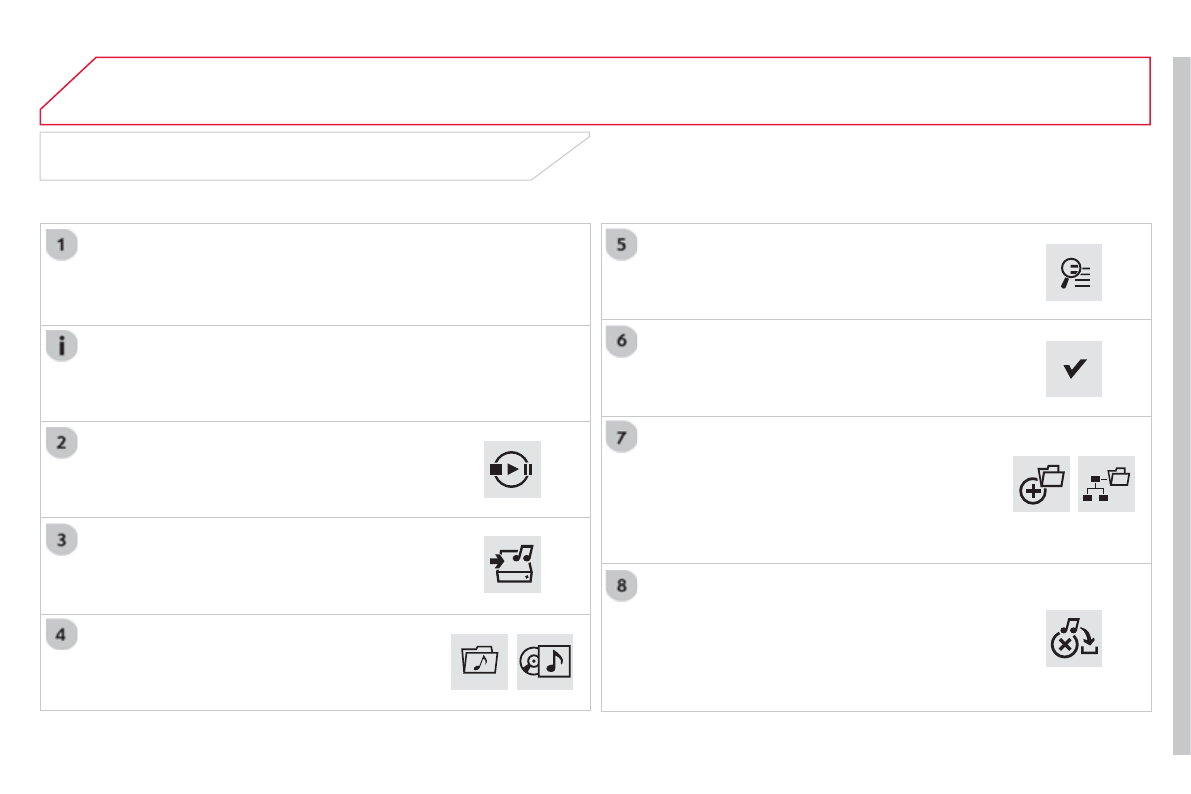Click the red-outlined header title bar
The image size is (1191, 794).
[600, 91]
